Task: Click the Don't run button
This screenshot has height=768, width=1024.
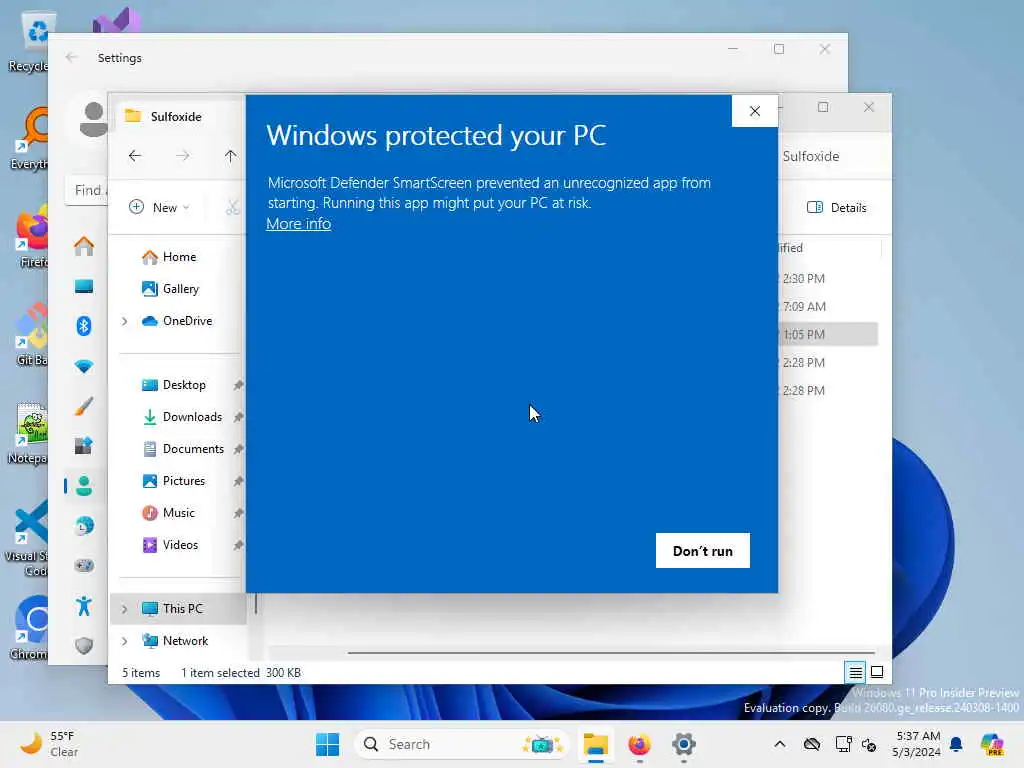Action: [703, 551]
